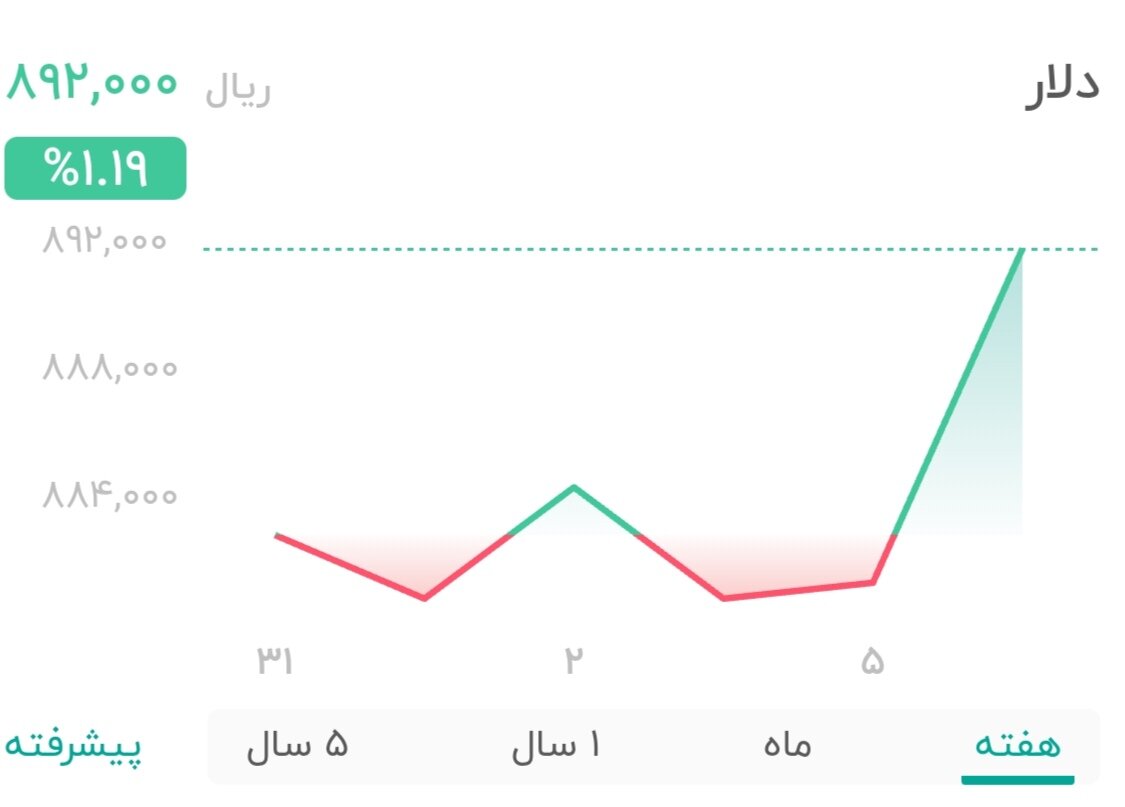Click the green %1.19 change badge
This screenshot has width=1125, height=807.
95,168
